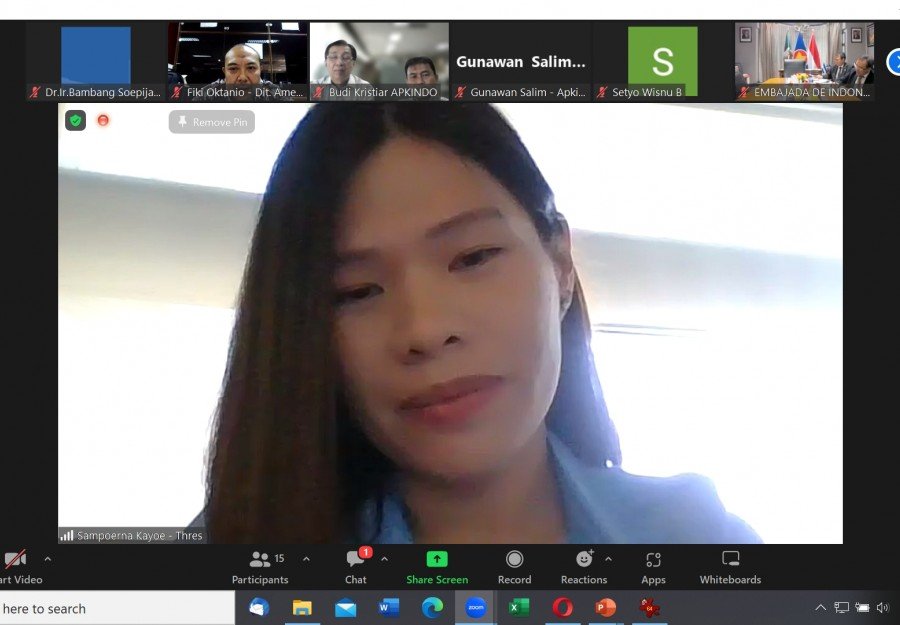Click the red recording indicator icon
900x625 pixels.
(103, 121)
